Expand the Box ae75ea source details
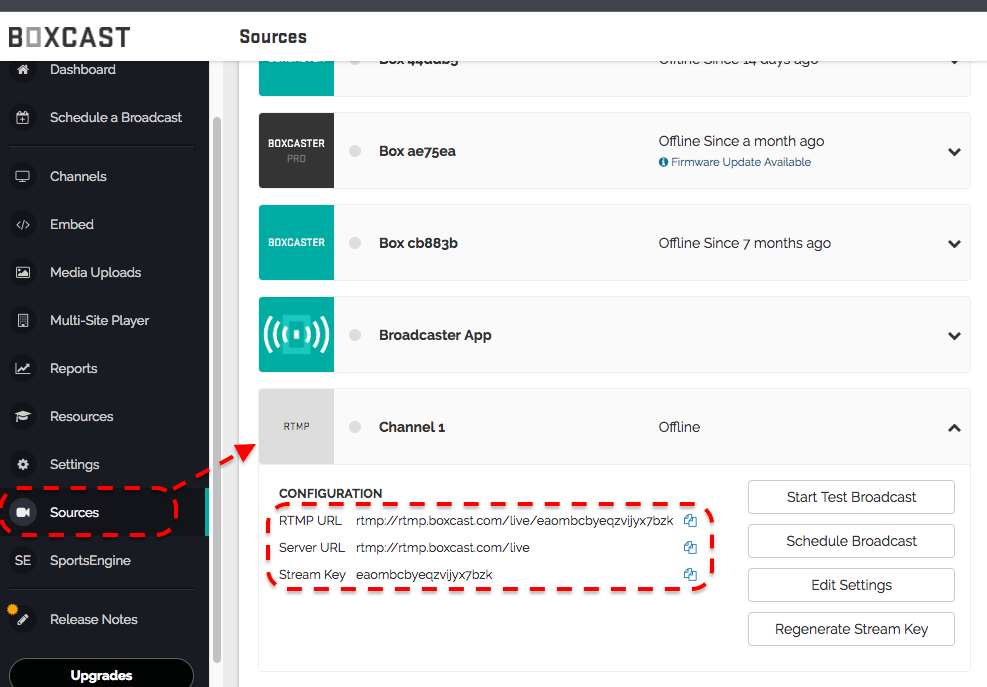The height and width of the screenshot is (687, 987). (x=954, y=152)
